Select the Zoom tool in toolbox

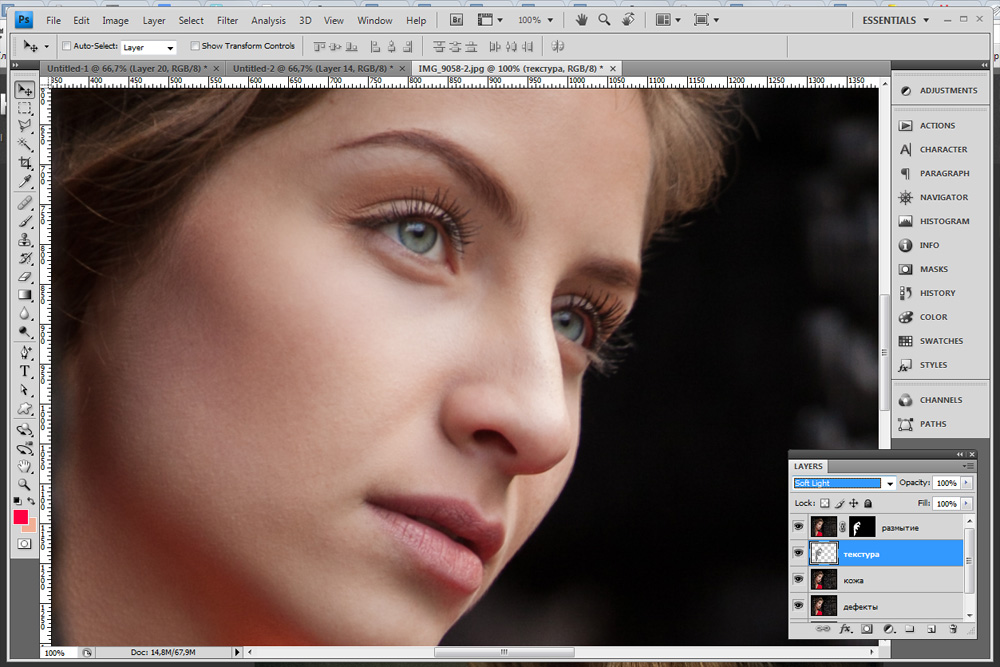(25, 484)
